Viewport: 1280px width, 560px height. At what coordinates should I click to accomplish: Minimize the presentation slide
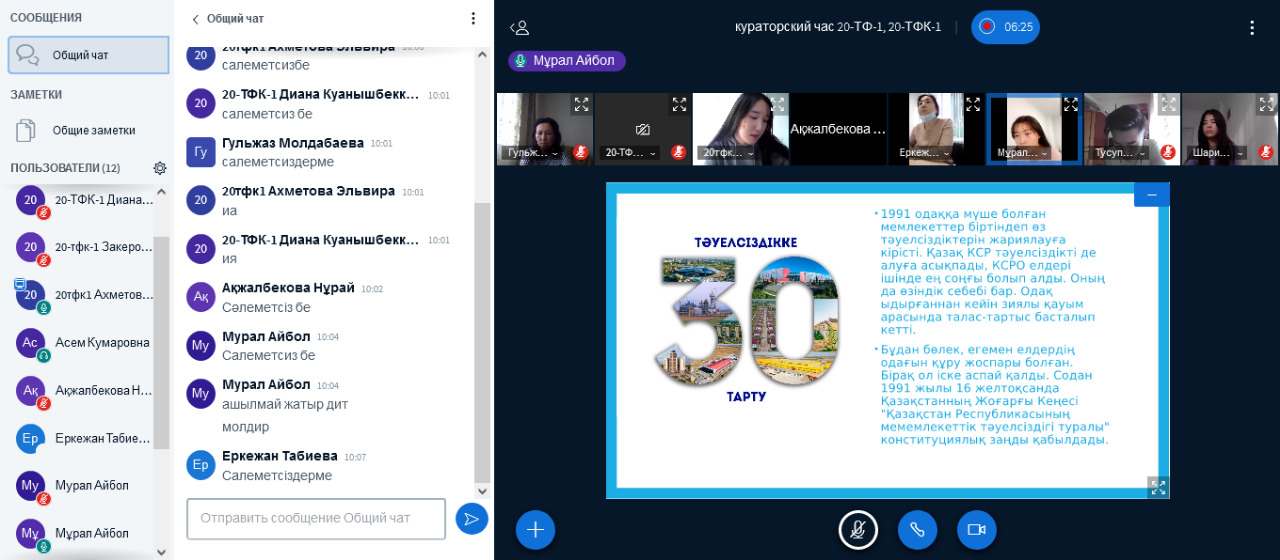coord(1151,195)
